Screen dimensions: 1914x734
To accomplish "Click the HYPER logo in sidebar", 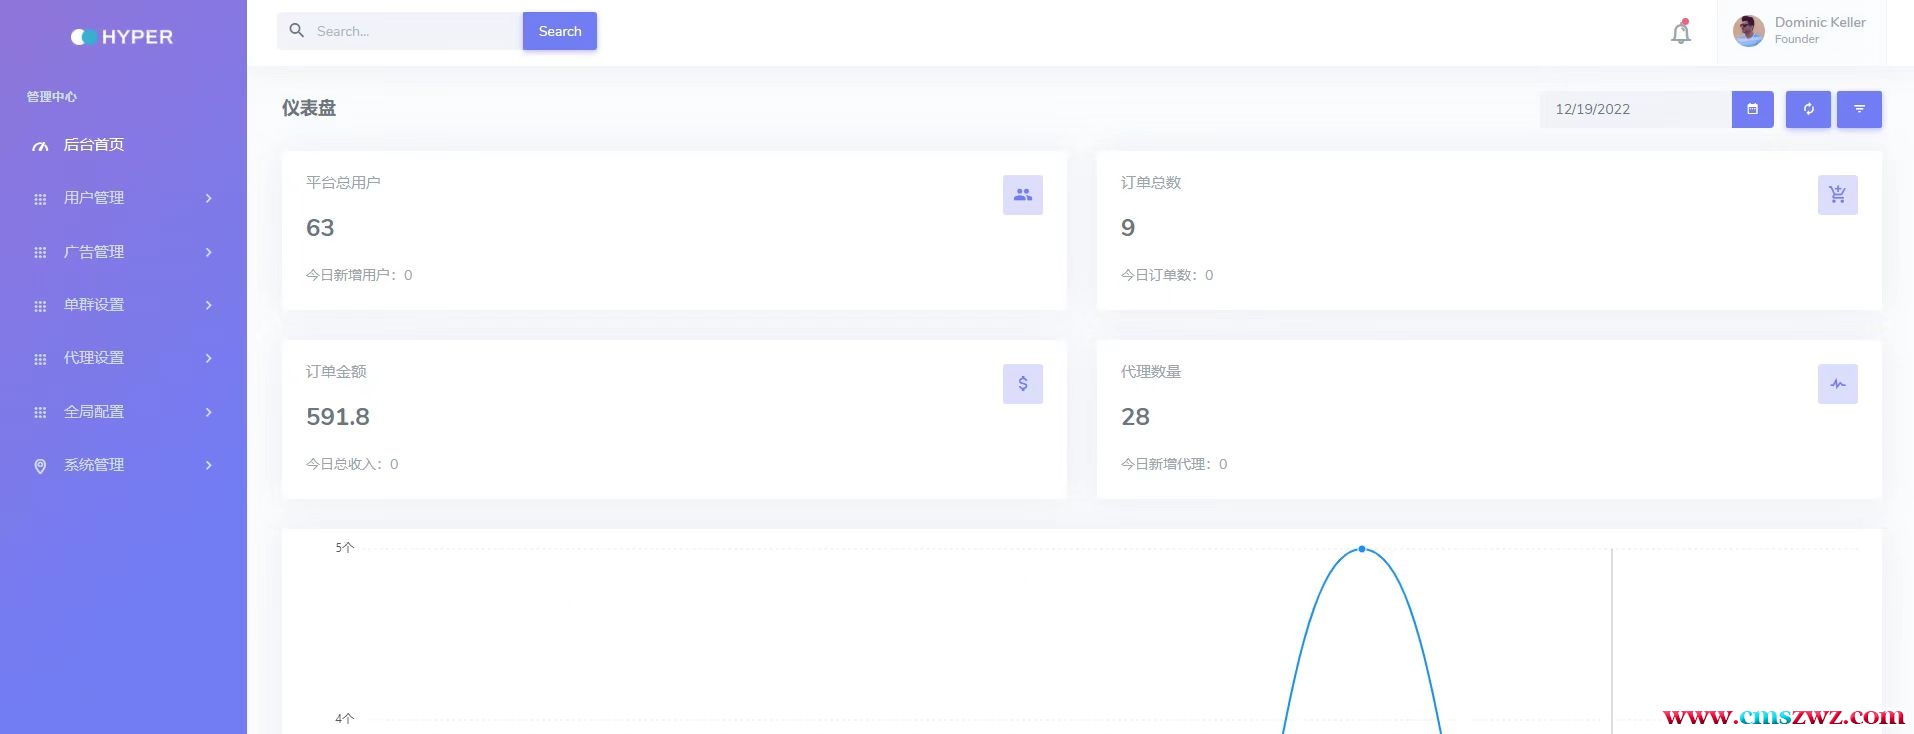I will point(122,37).
